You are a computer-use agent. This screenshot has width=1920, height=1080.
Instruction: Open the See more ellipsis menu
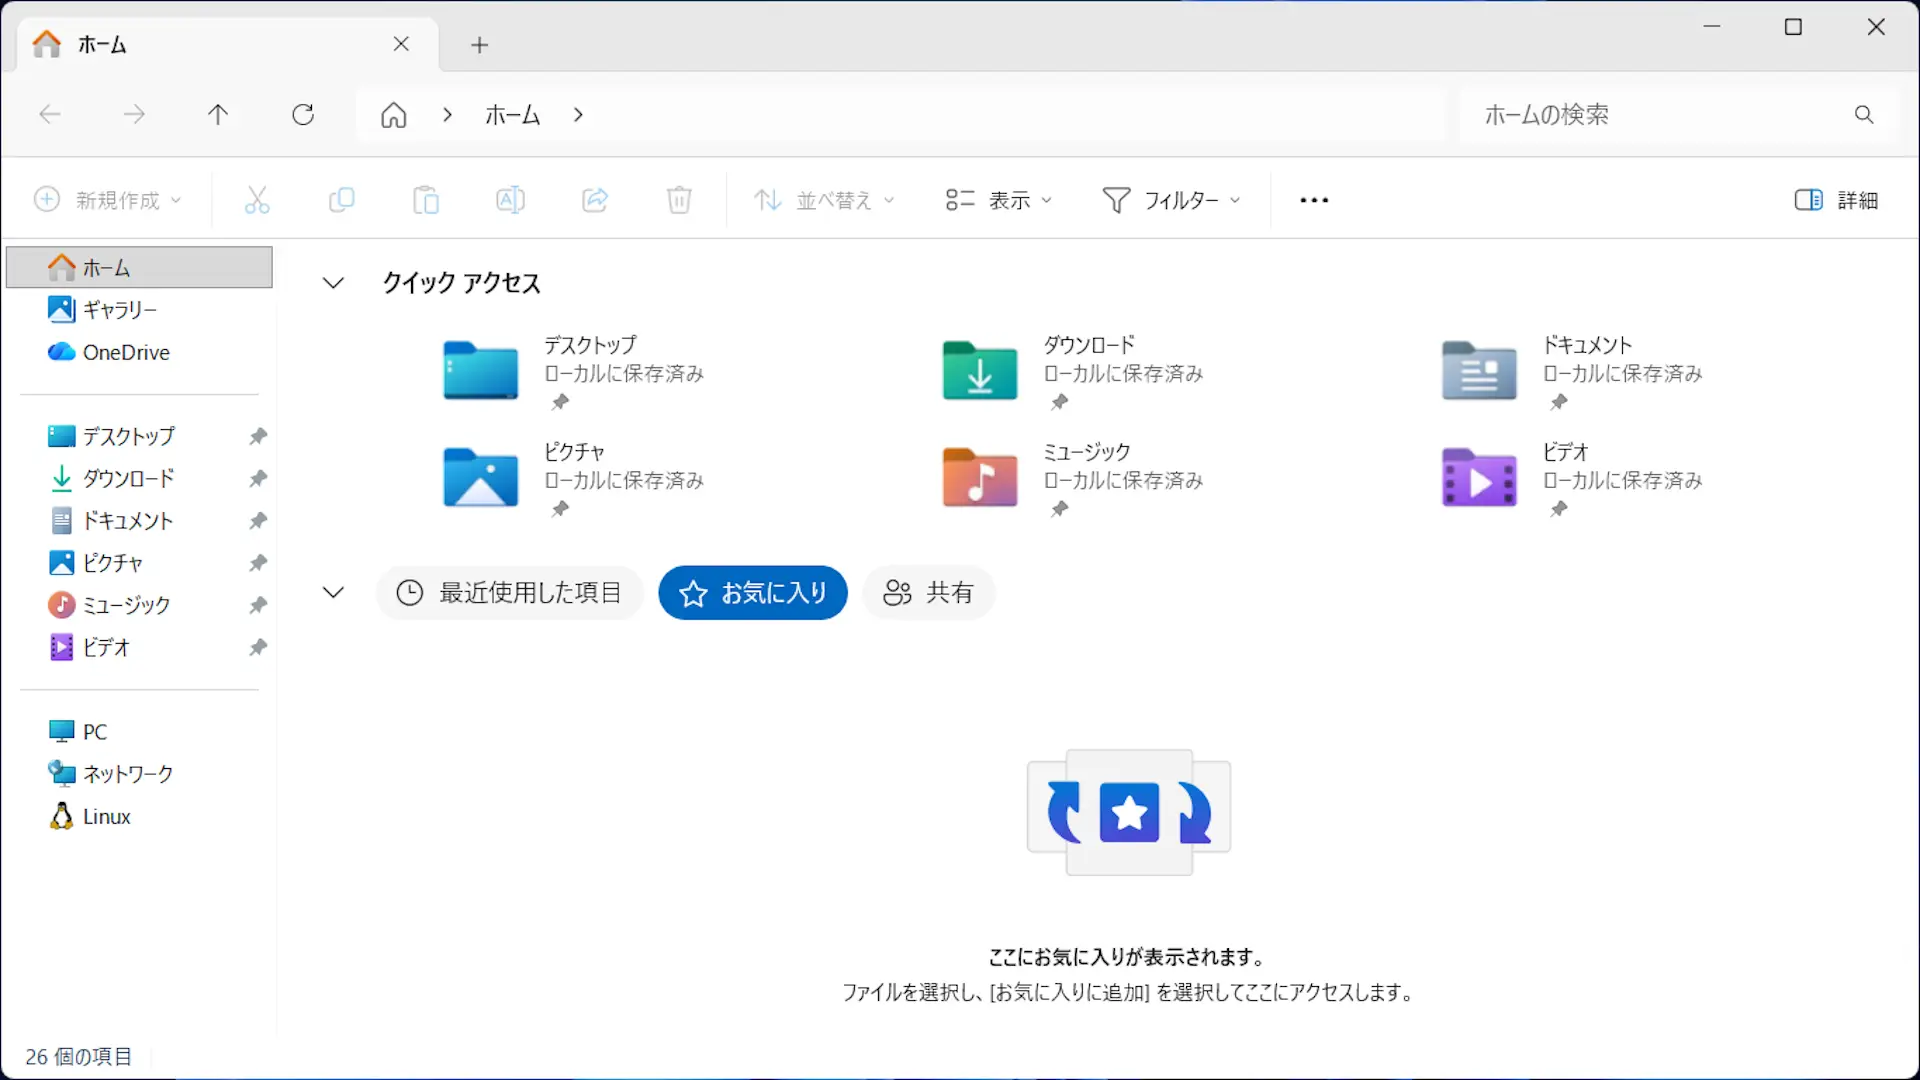coord(1314,200)
